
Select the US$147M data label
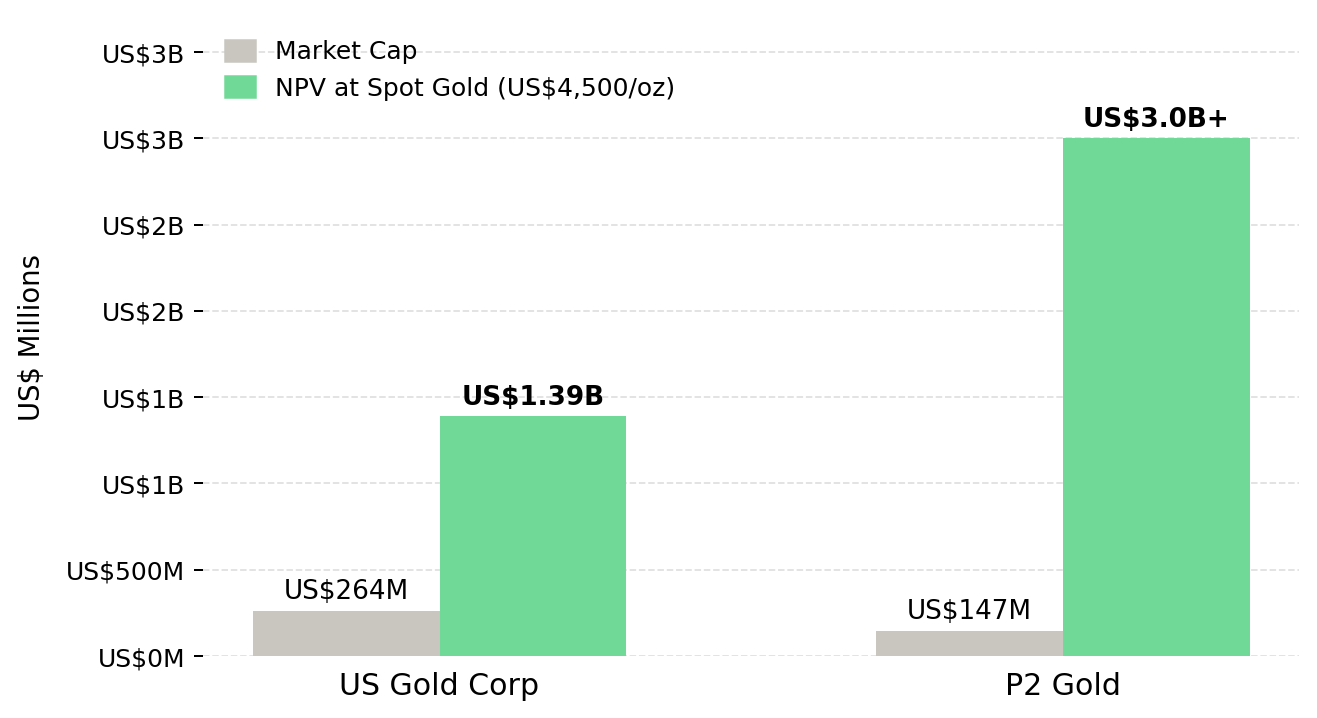coord(969,610)
